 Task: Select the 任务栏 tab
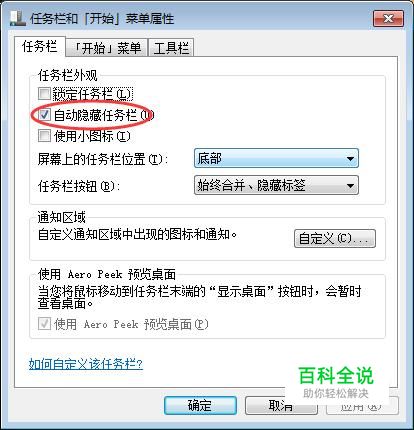(39, 46)
